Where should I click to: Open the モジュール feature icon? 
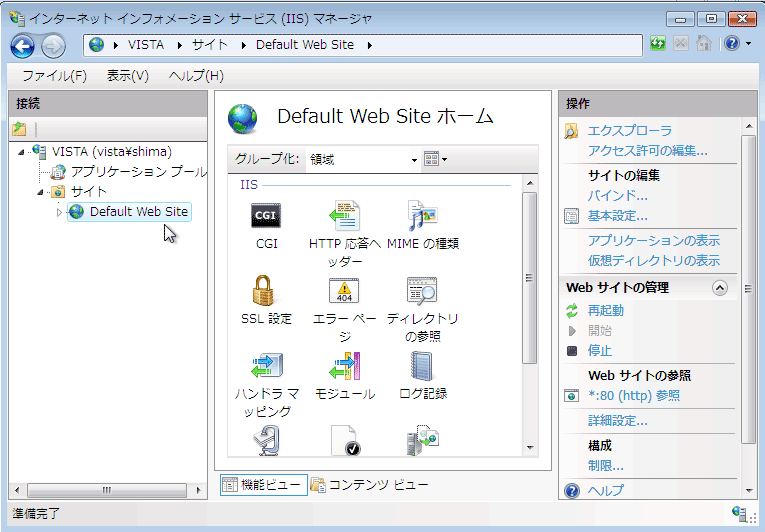344,366
